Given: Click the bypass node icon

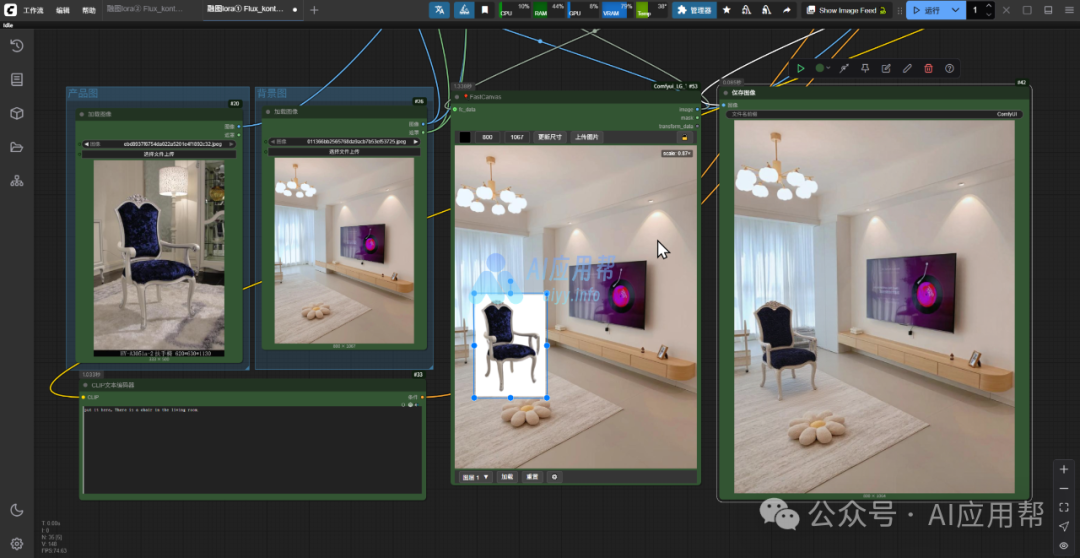Looking at the screenshot, I should (x=844, y=68).
